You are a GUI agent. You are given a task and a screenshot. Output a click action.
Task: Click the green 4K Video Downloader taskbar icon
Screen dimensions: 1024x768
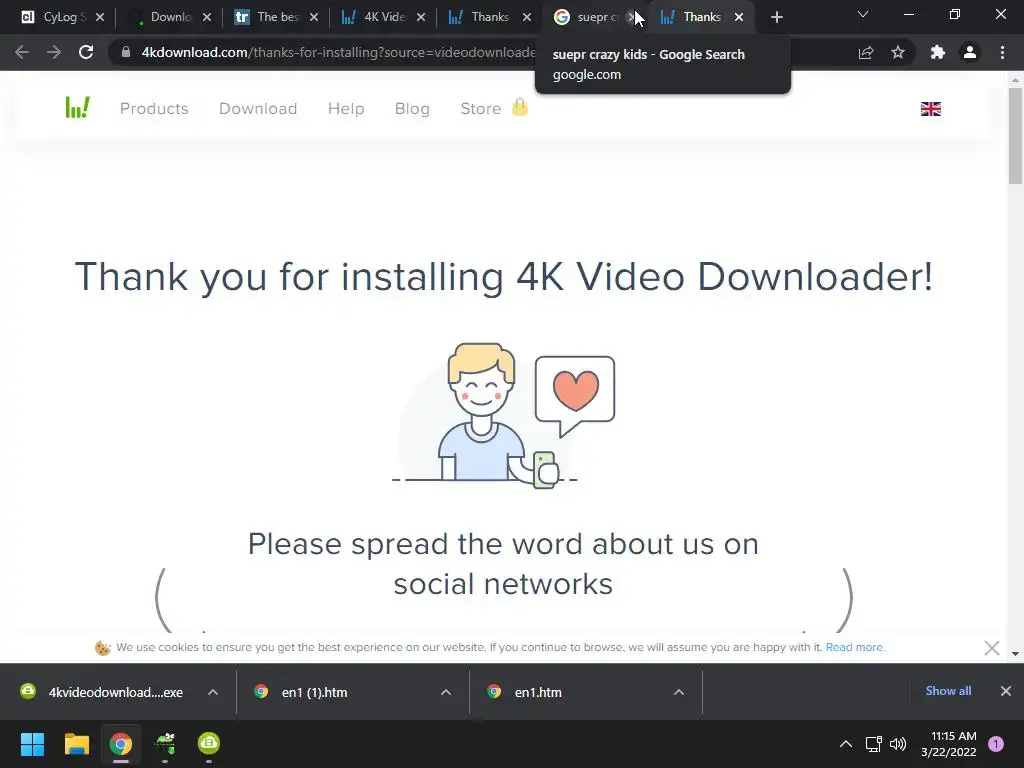(x=209, y=743)
